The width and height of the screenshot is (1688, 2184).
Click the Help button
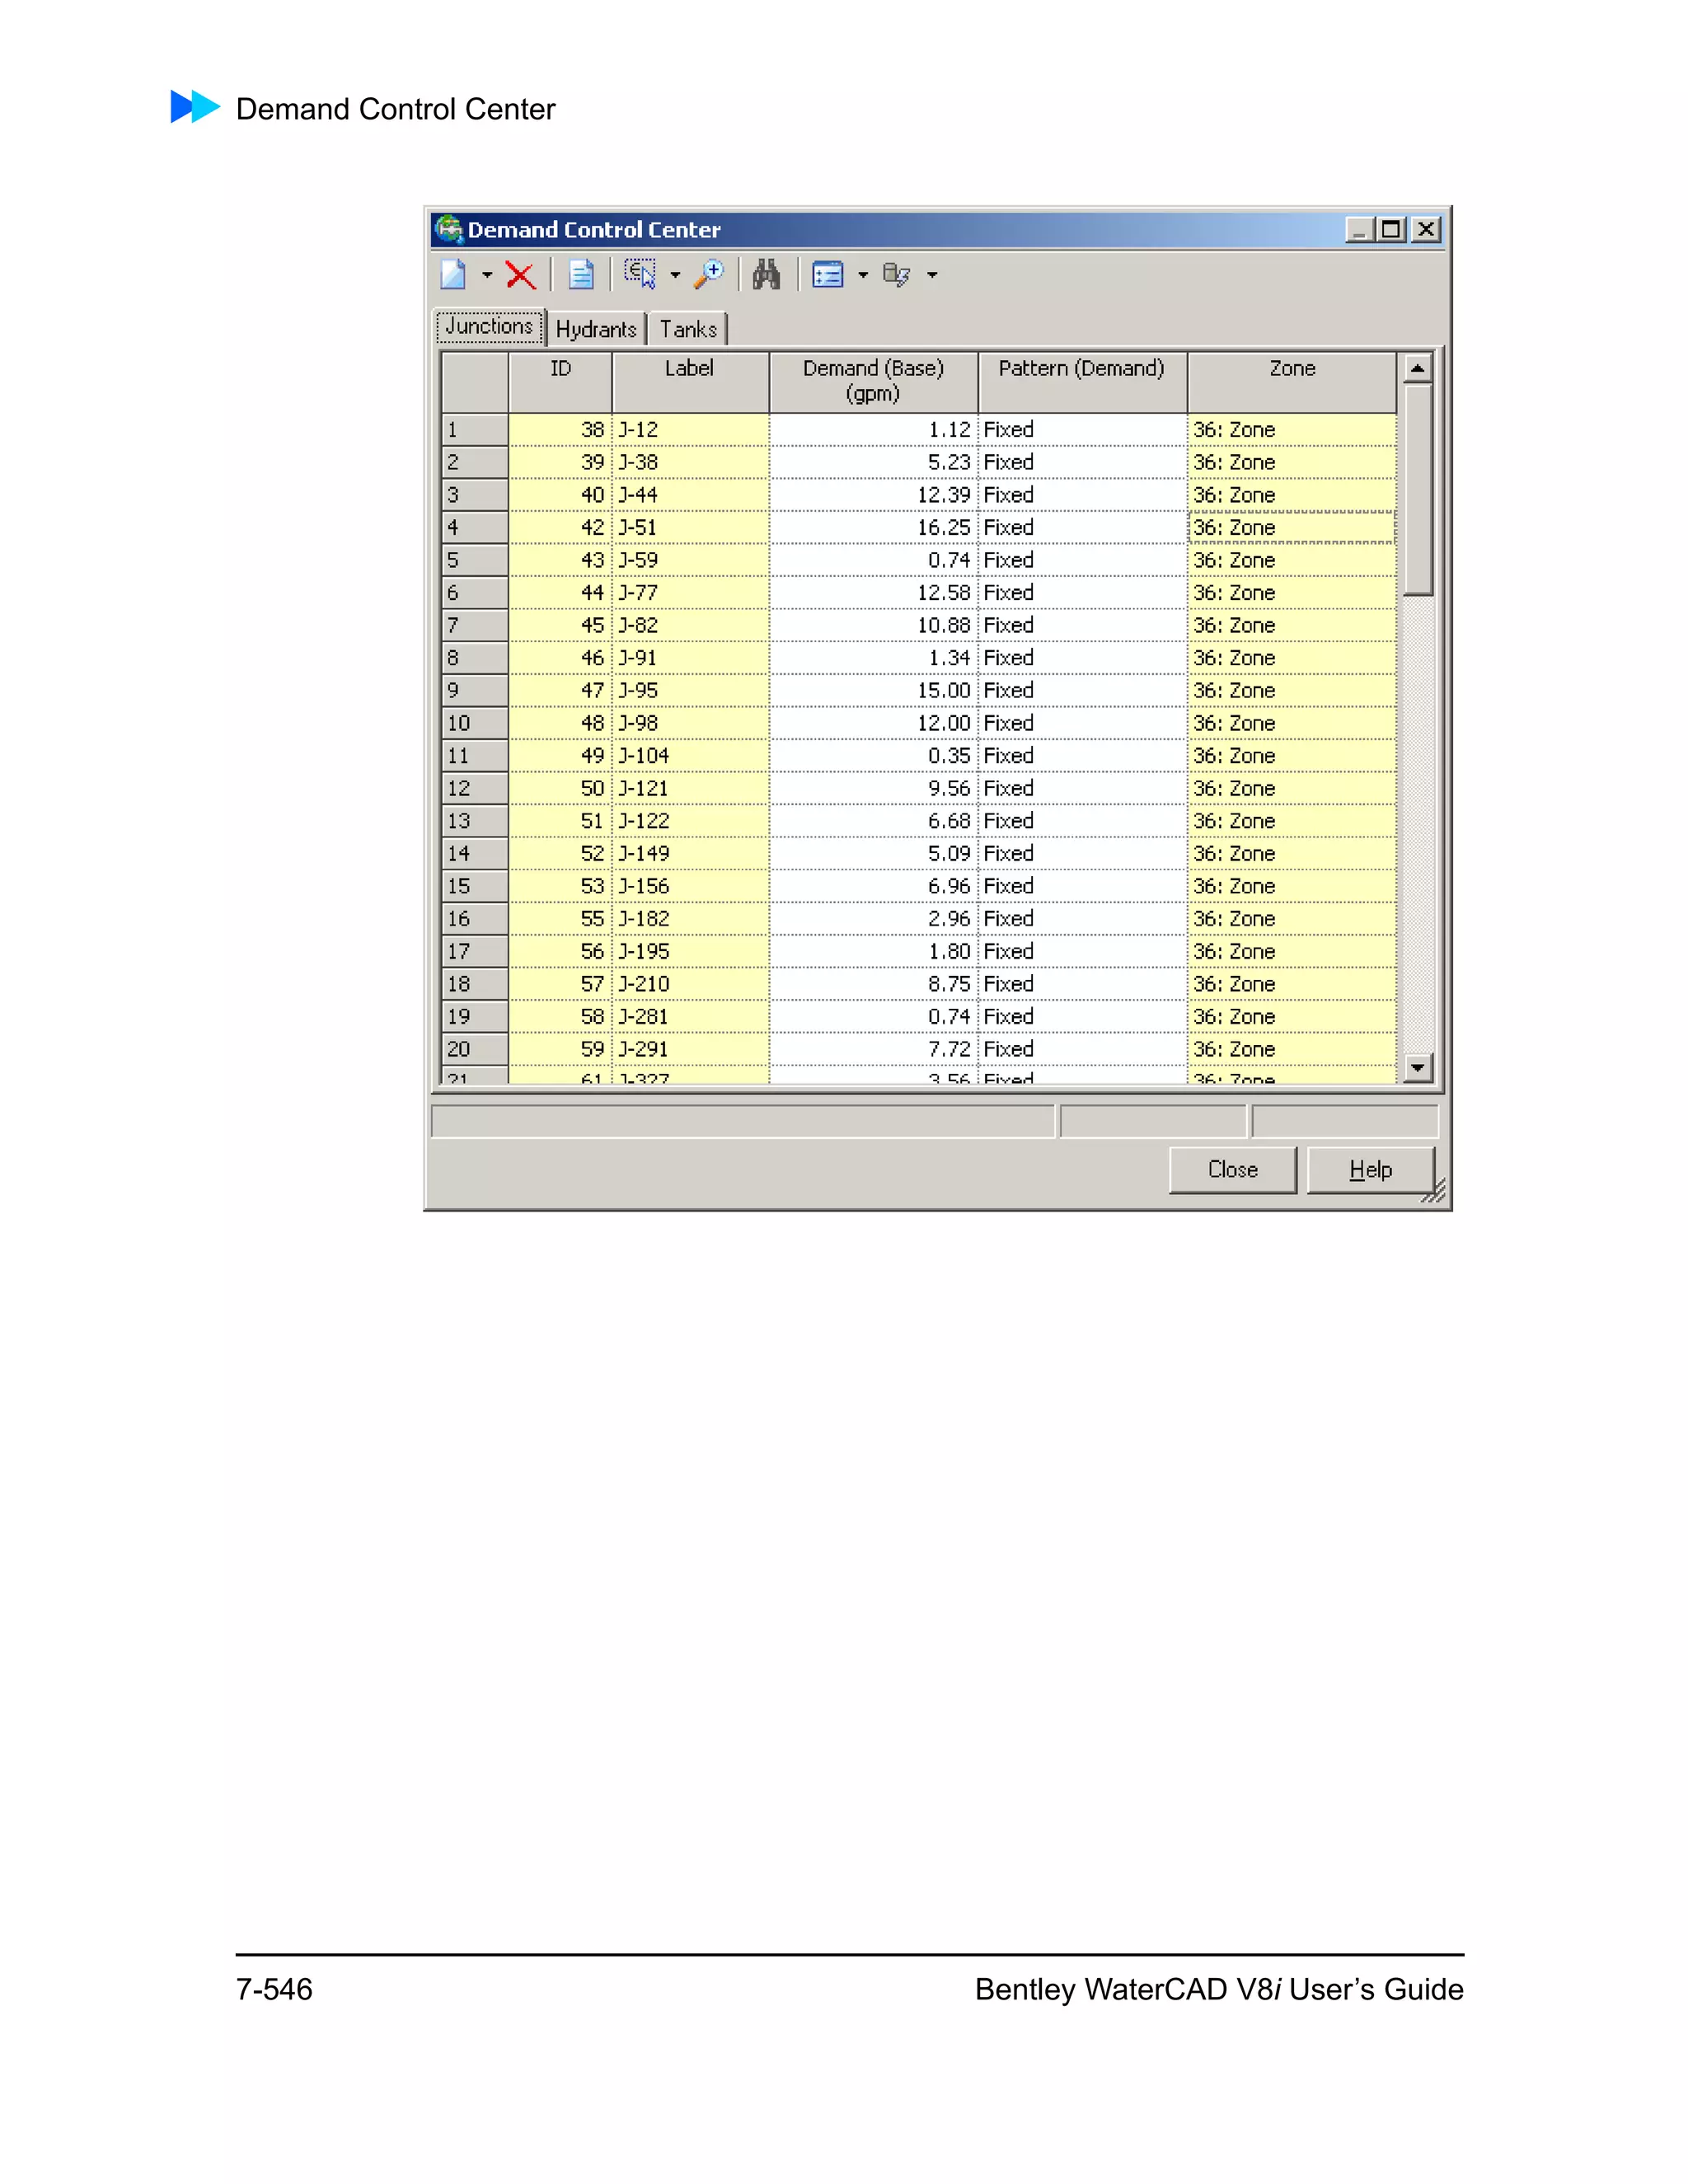pyautogui.click(x=1370, y=1169)
